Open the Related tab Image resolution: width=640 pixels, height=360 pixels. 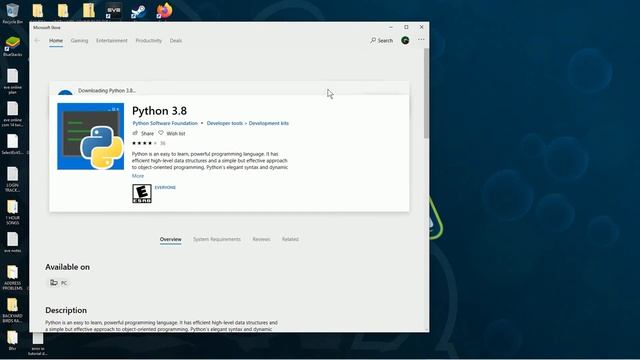(290, 239)
